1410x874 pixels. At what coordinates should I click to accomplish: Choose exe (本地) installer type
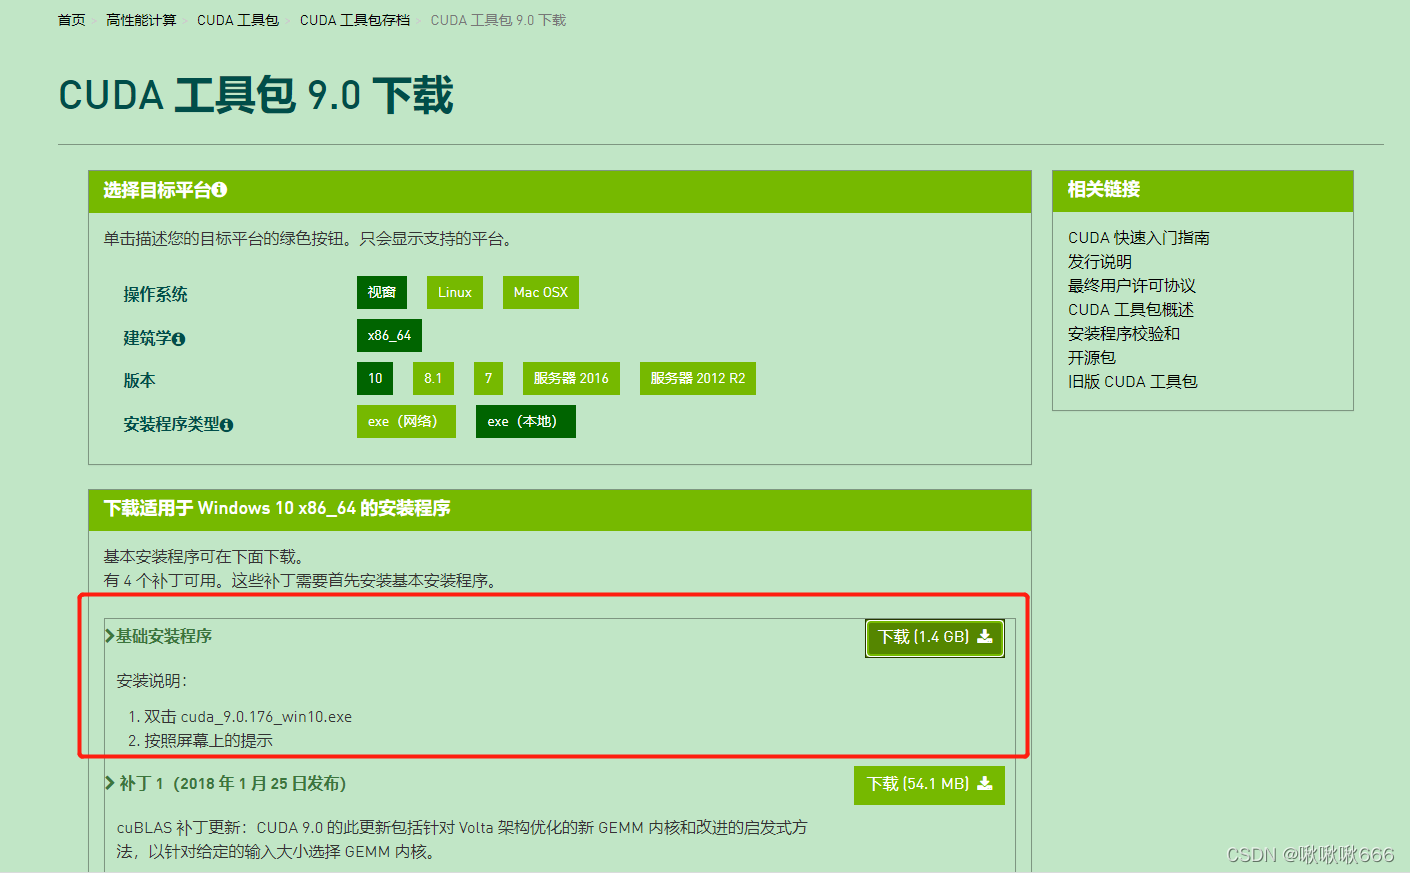(x=526, y=421)
